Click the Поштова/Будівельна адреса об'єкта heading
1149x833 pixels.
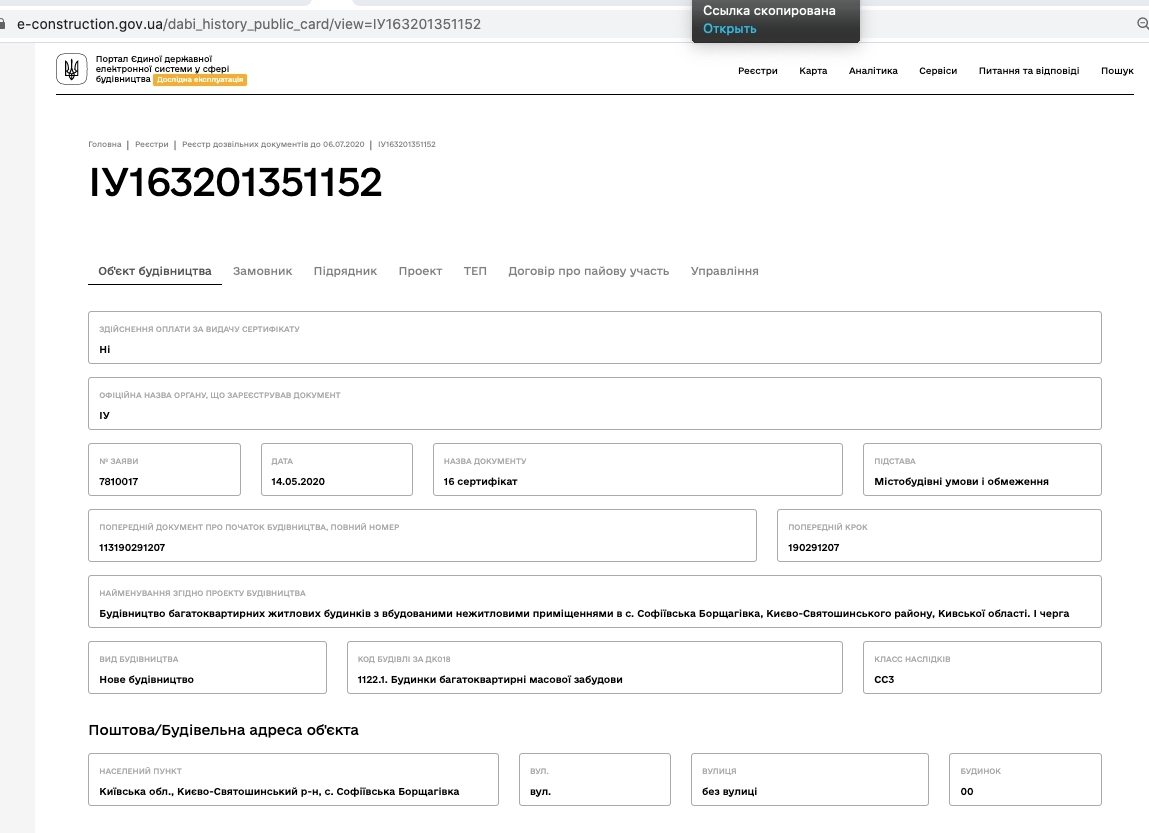tap(223, 730)
